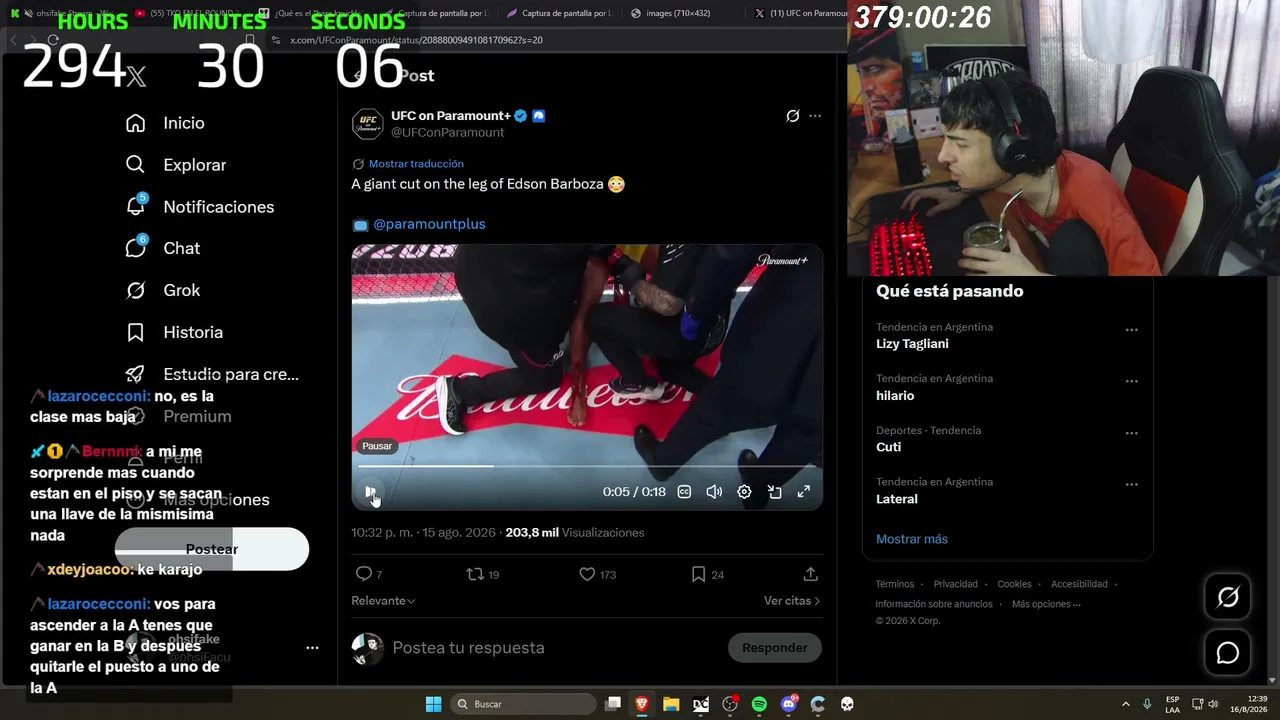Open Estudio para creadores in sidebar
Screen dimensions: 1280x720
point(212,374)
